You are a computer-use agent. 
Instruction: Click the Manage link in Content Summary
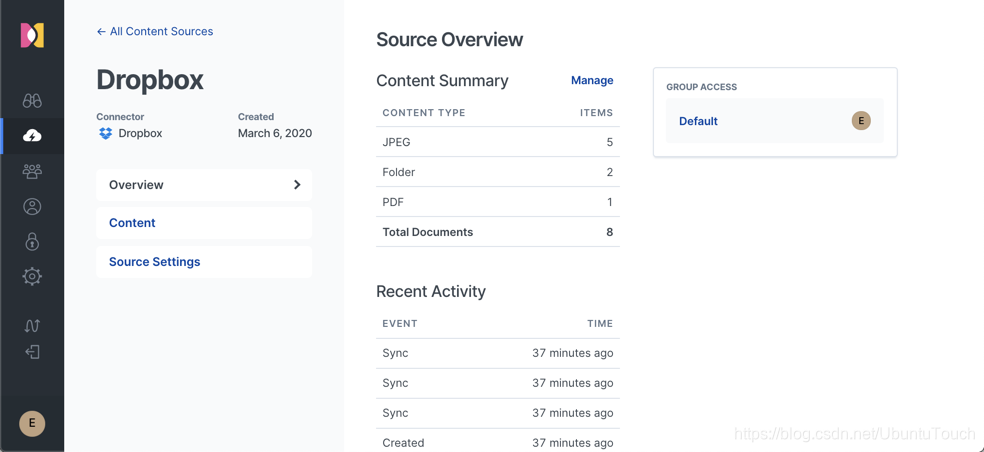coord(592,80)
